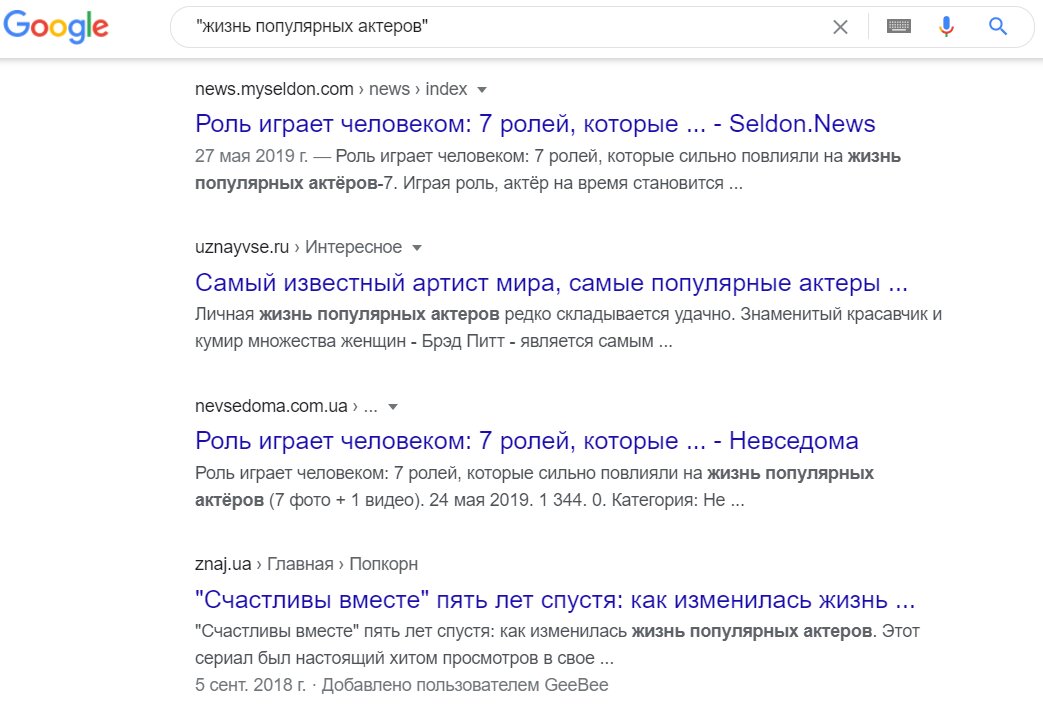
Task: Clear the search query with X icon
Action: [x=840, y=27]
